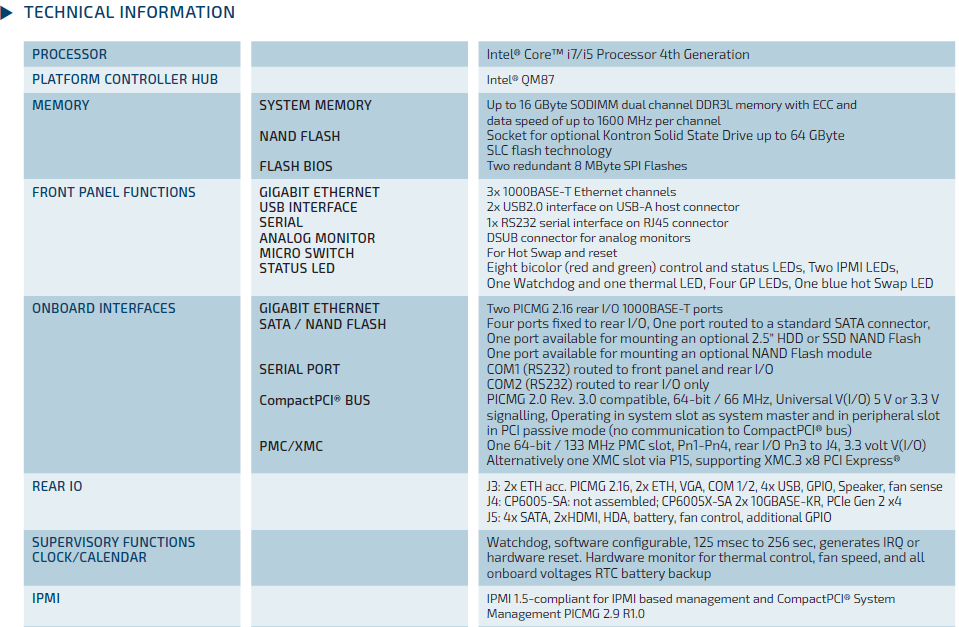The image size is (959, 627).
Task: Click the 'SLC flash technology' line
Action: pos(549,150)
